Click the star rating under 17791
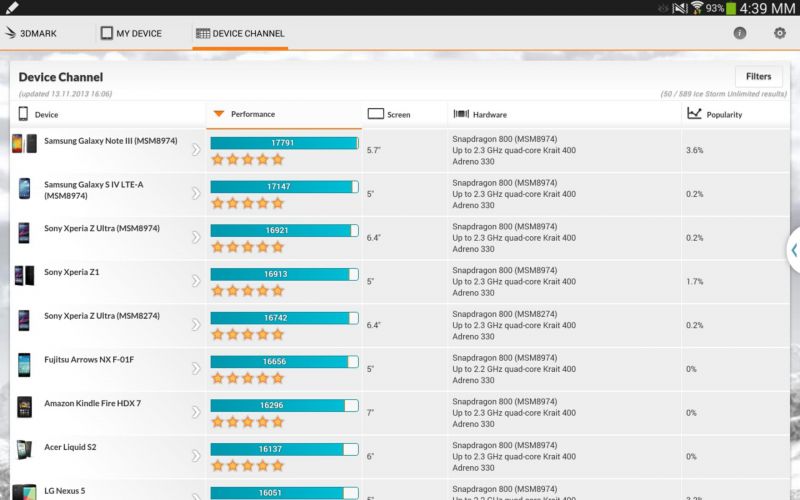 click(x=247, y=160)
